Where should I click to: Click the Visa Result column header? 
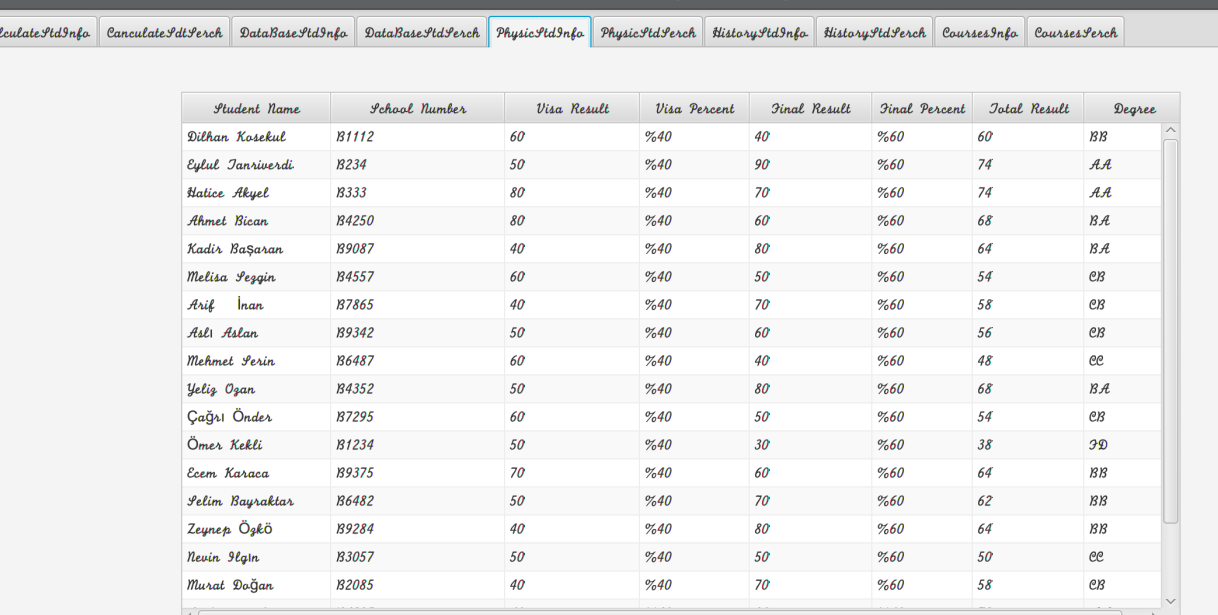[572, 108]
